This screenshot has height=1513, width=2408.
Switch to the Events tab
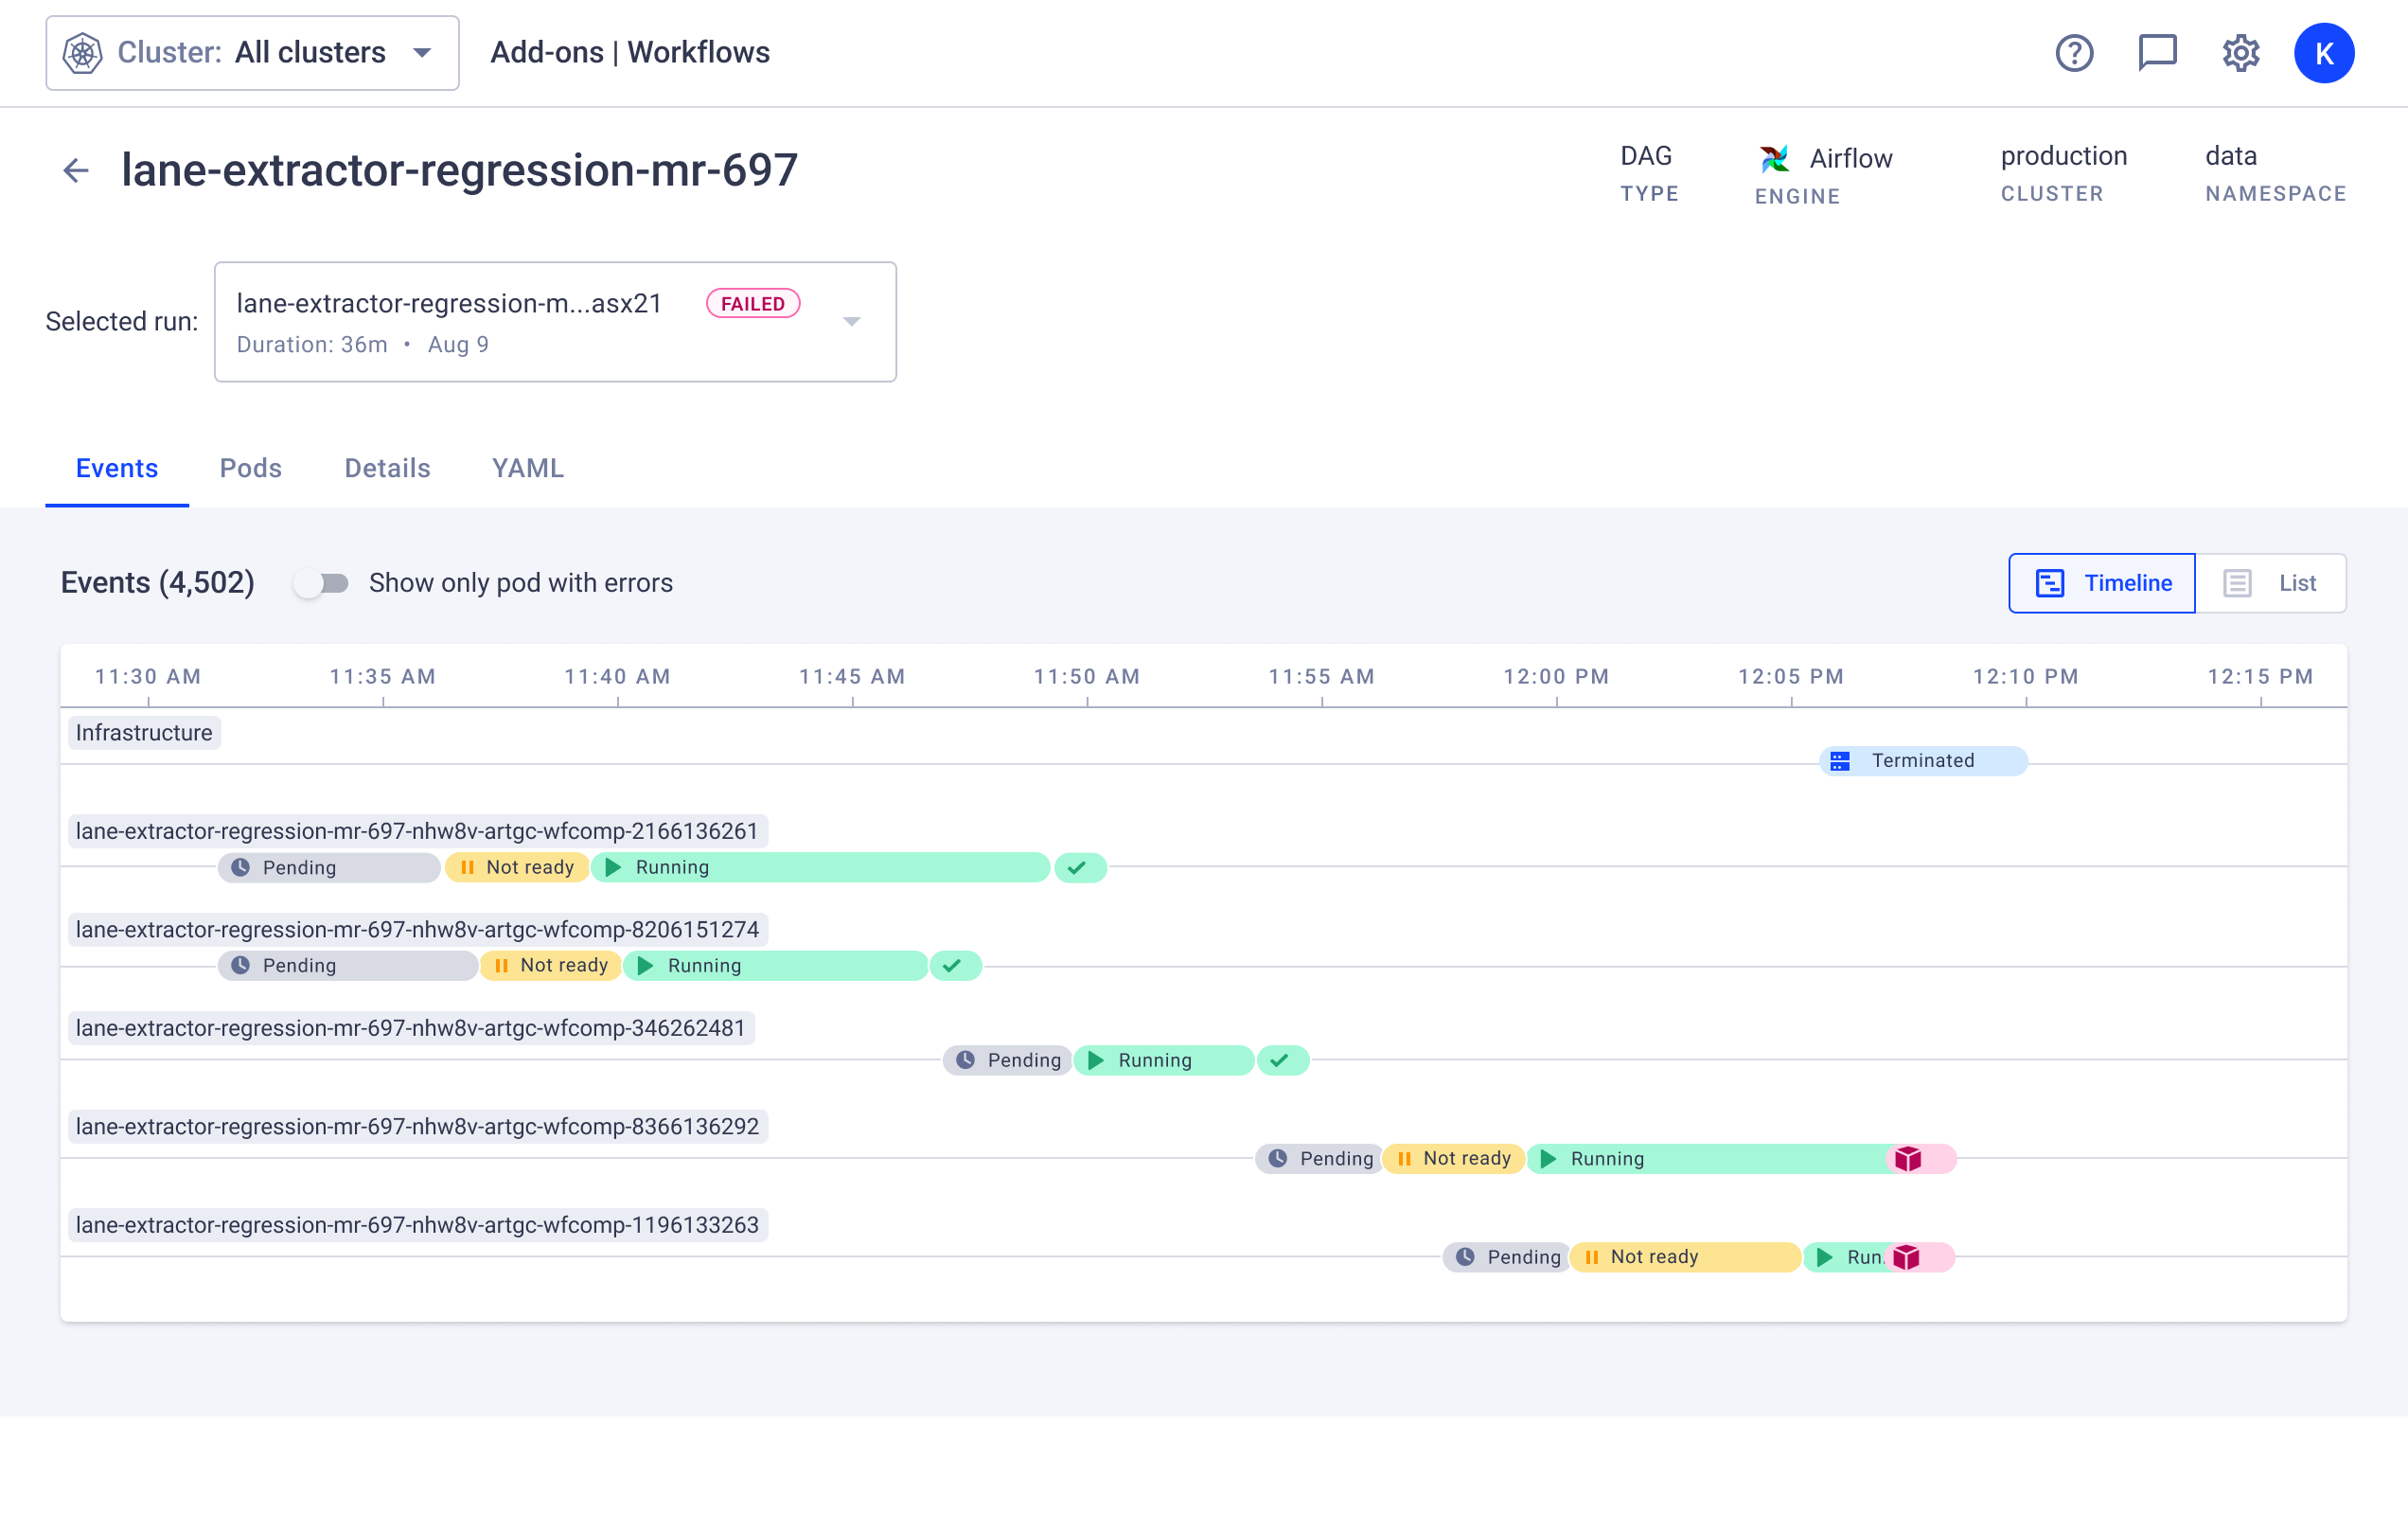117,468
